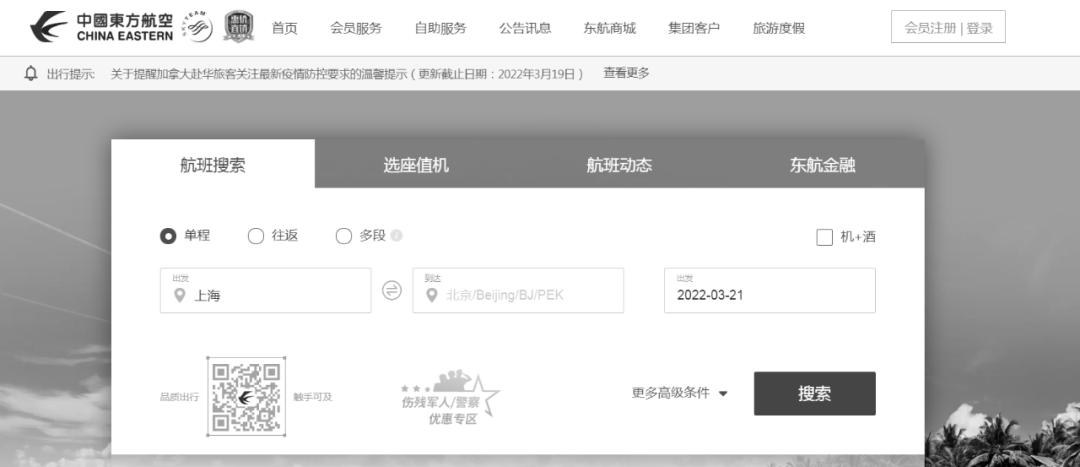This screenshot has width=1080, height=467.
Task: Click the departure city field showing 上海
Action: pos(265,291)
